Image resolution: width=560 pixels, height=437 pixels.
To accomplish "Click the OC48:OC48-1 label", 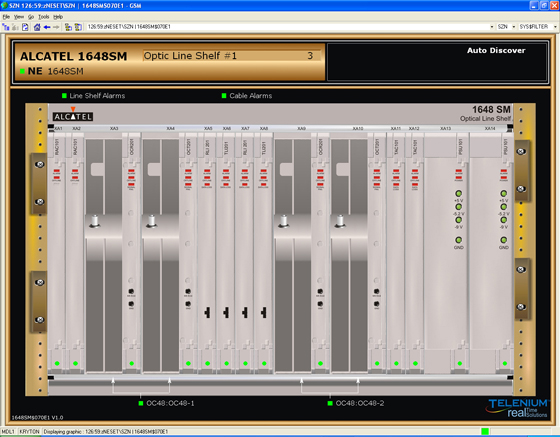I will pyautogui.click(x=170, y=403).
